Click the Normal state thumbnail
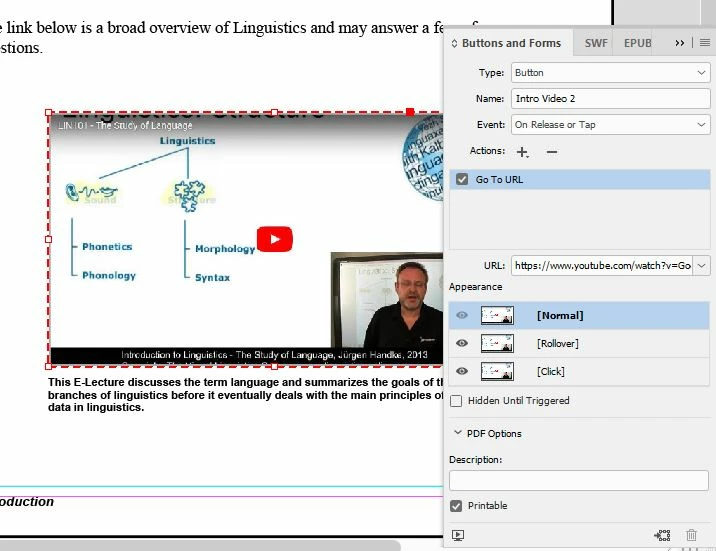 (497, 315)
